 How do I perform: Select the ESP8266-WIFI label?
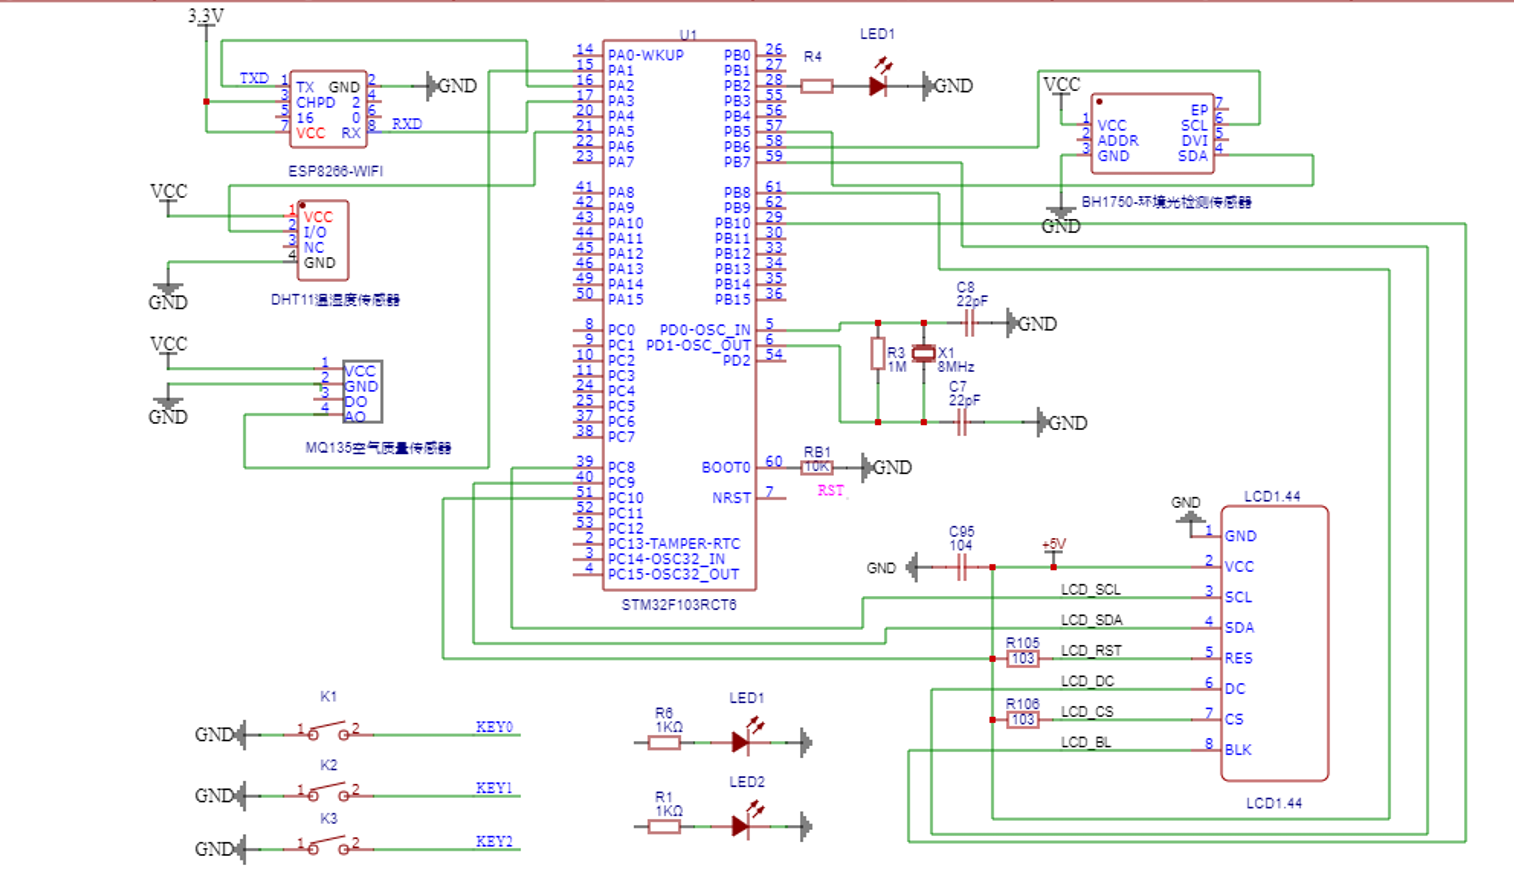pos(336,171)
